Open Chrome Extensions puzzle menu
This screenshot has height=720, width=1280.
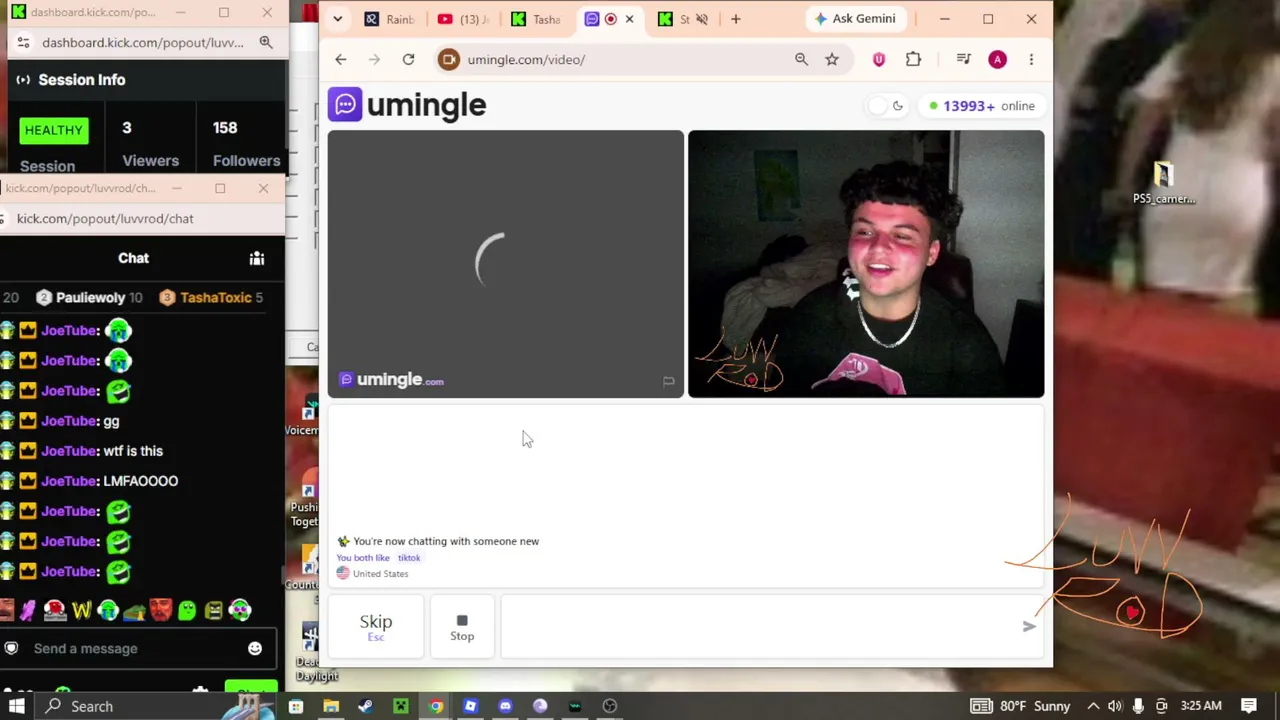[x=913, y=60]
